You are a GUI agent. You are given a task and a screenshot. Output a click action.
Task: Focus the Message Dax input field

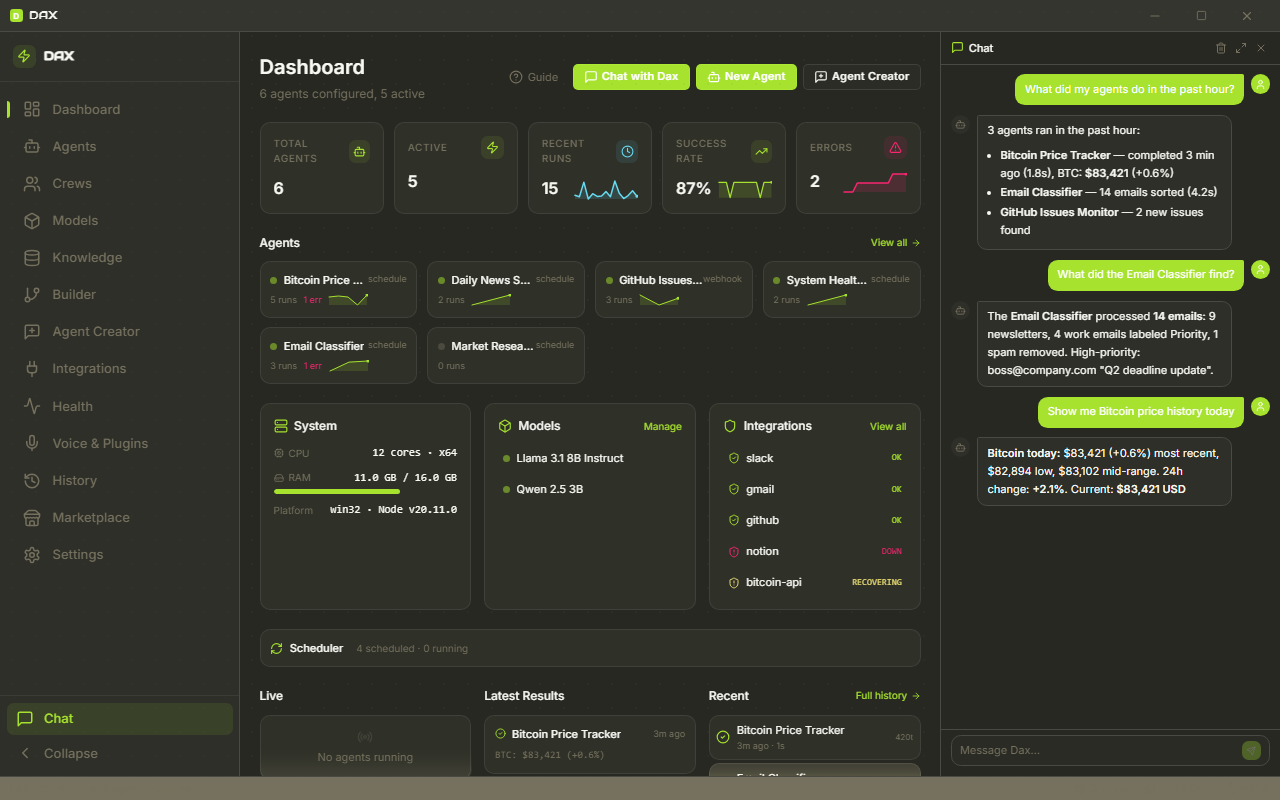tap(1095, 750)
